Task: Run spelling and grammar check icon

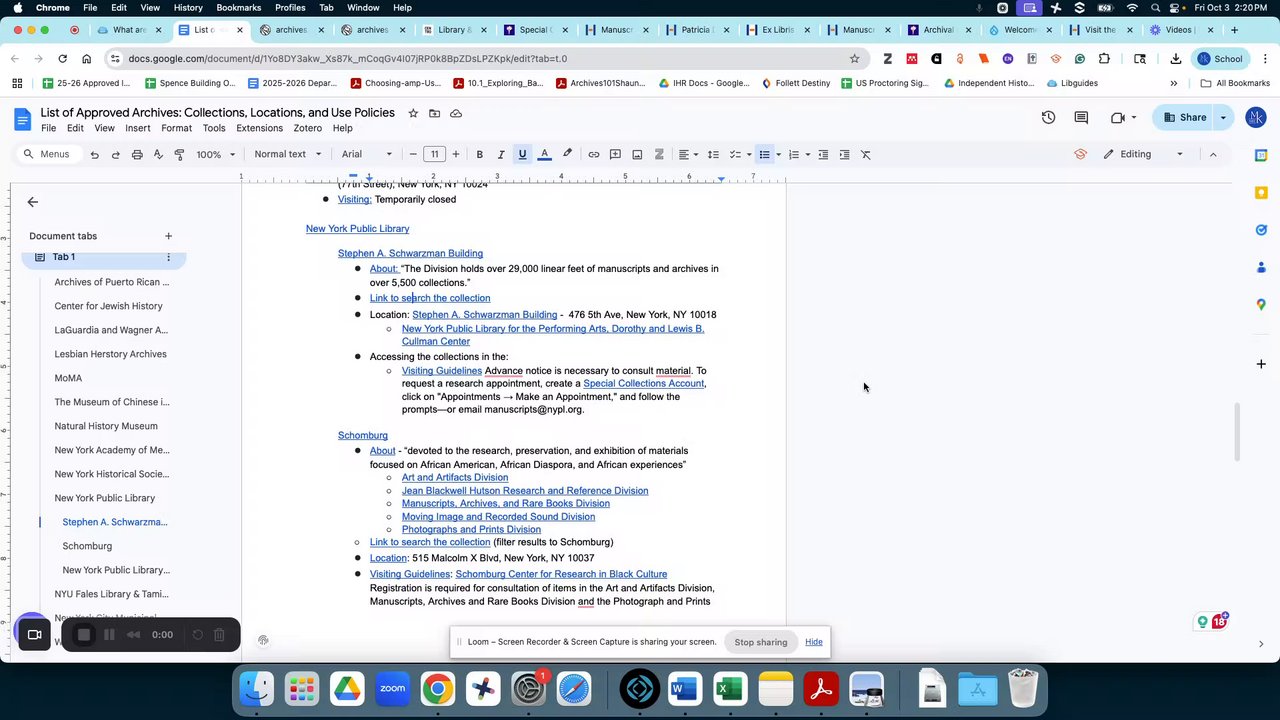Action: point(158,155)
